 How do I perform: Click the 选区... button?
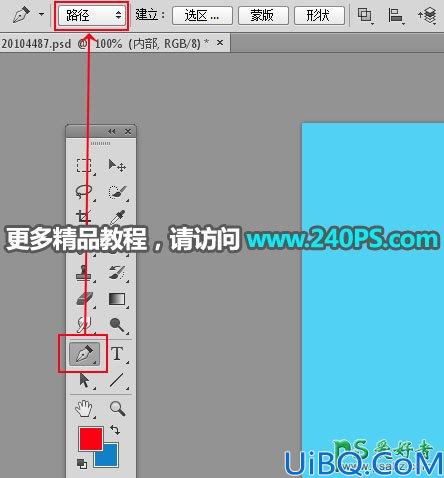click(x=202, y=16)
